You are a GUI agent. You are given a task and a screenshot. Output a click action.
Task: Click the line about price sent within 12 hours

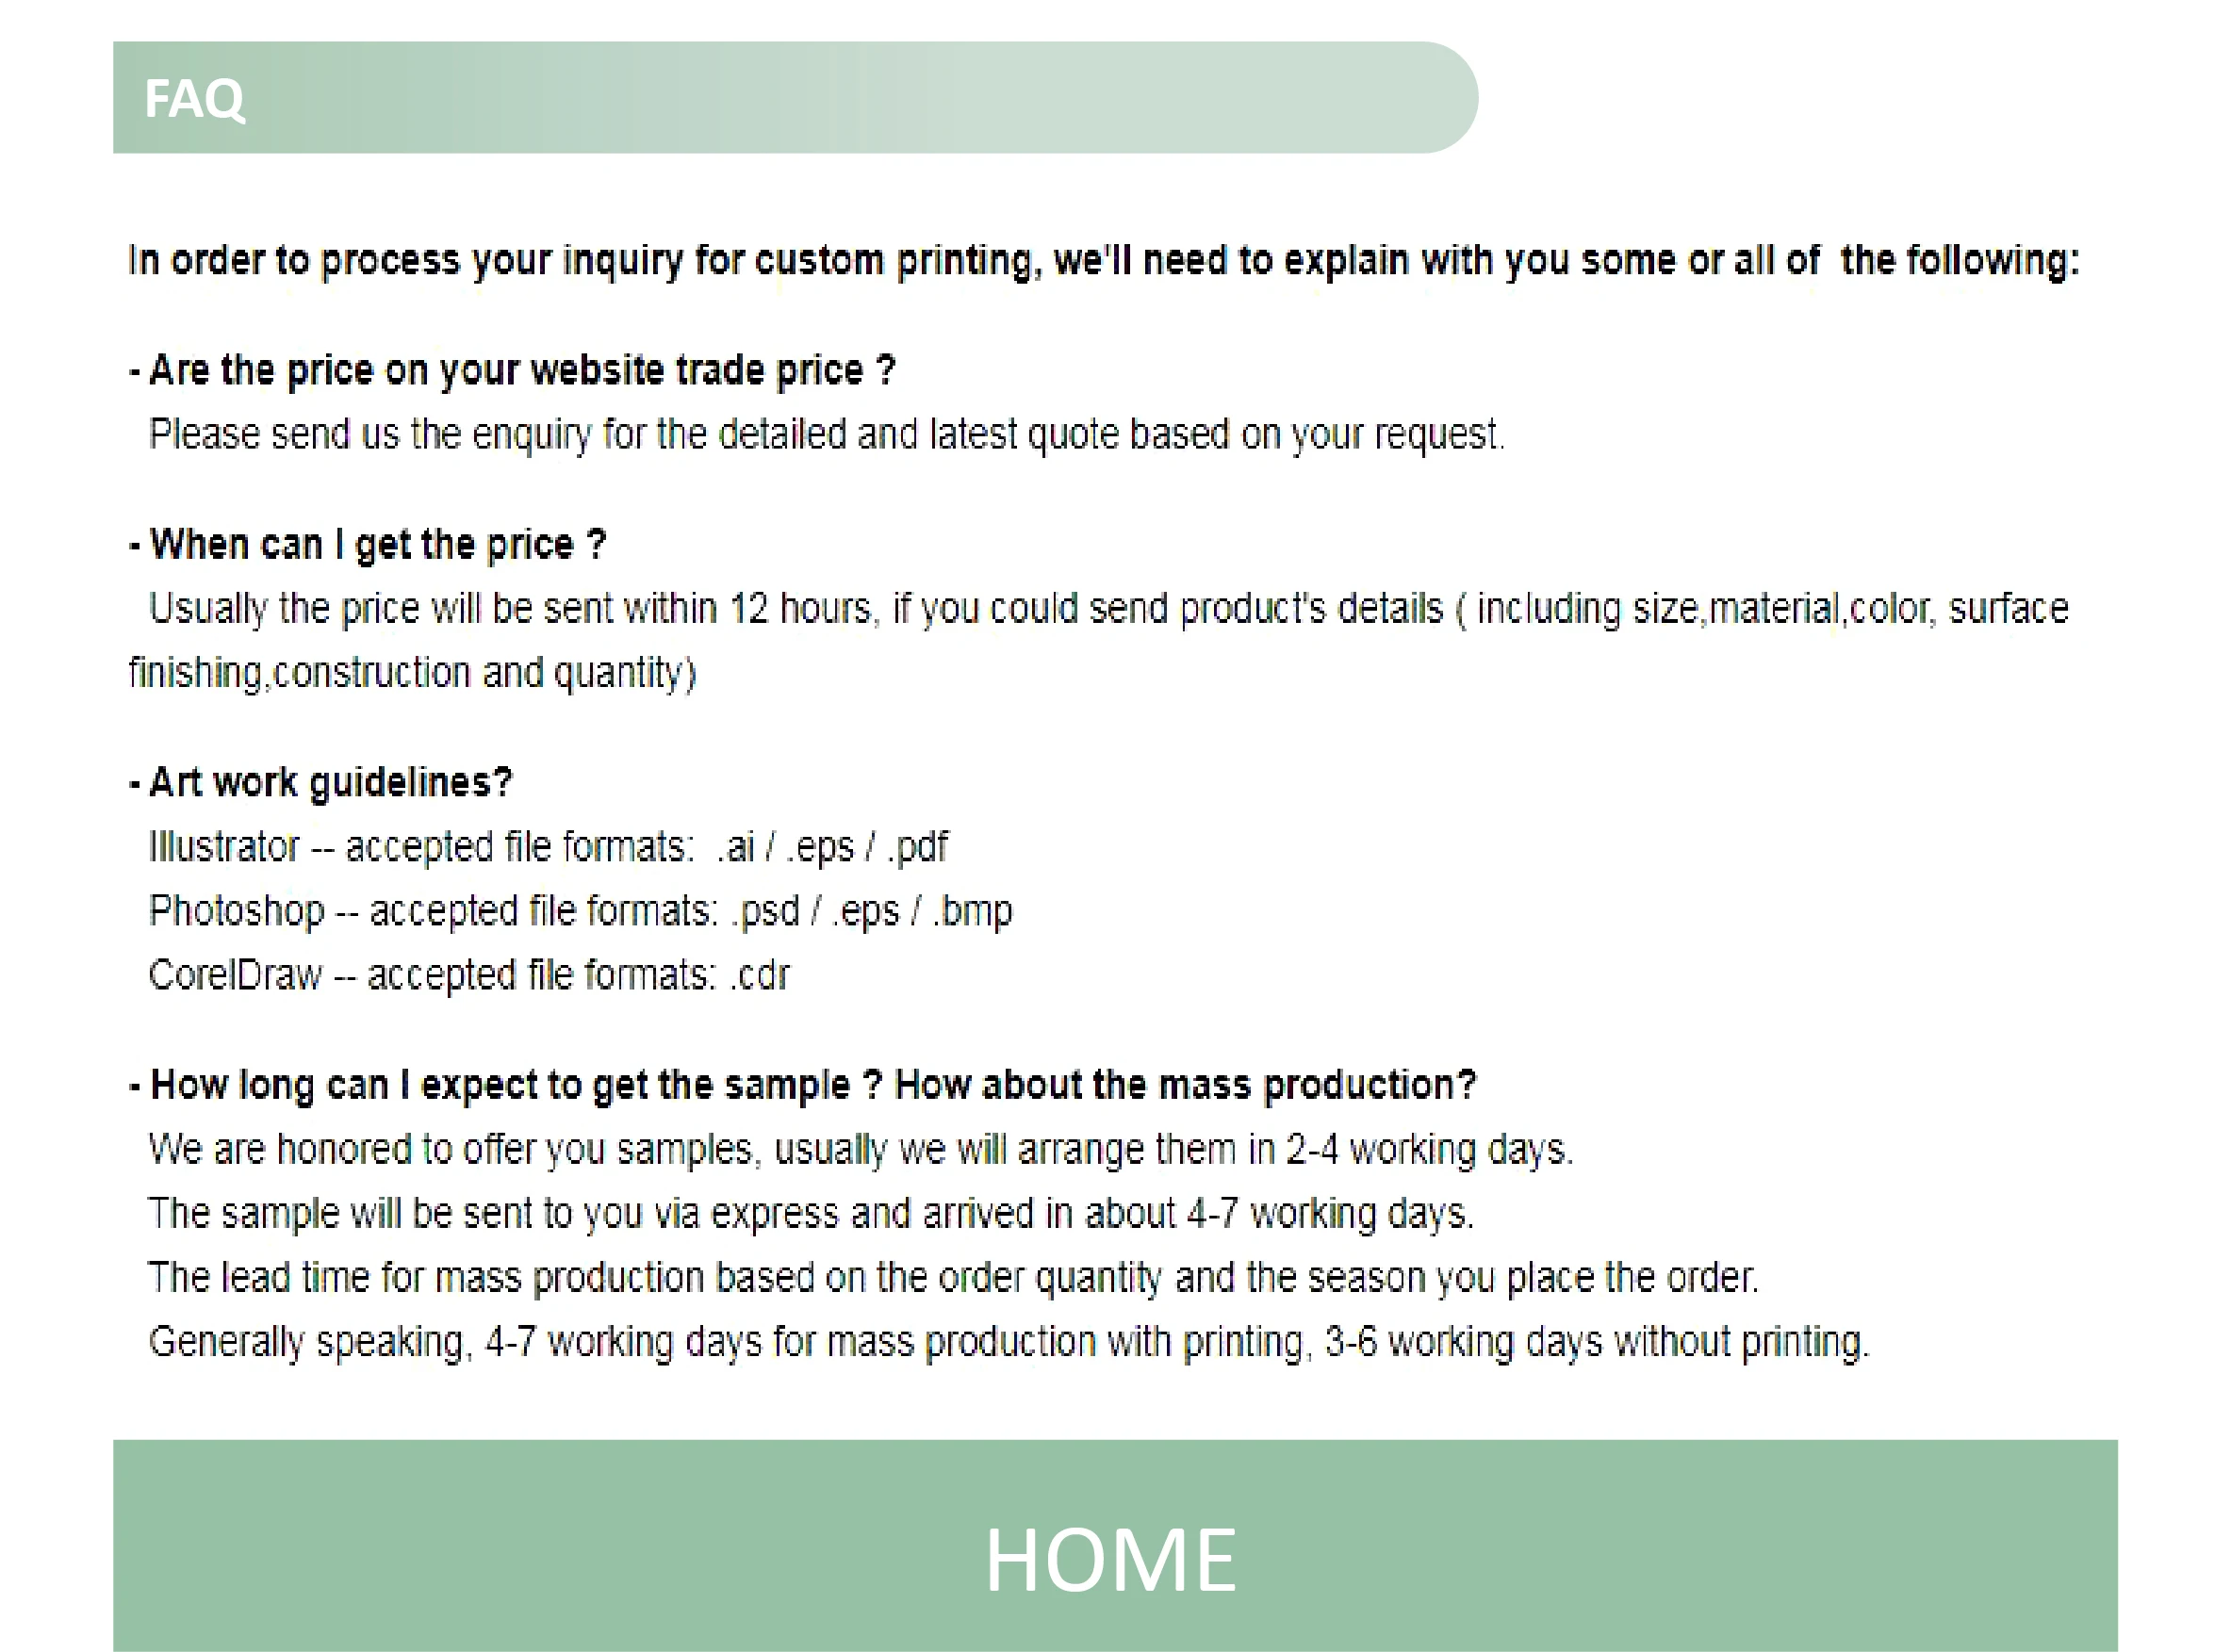(x=1108, y=609)
